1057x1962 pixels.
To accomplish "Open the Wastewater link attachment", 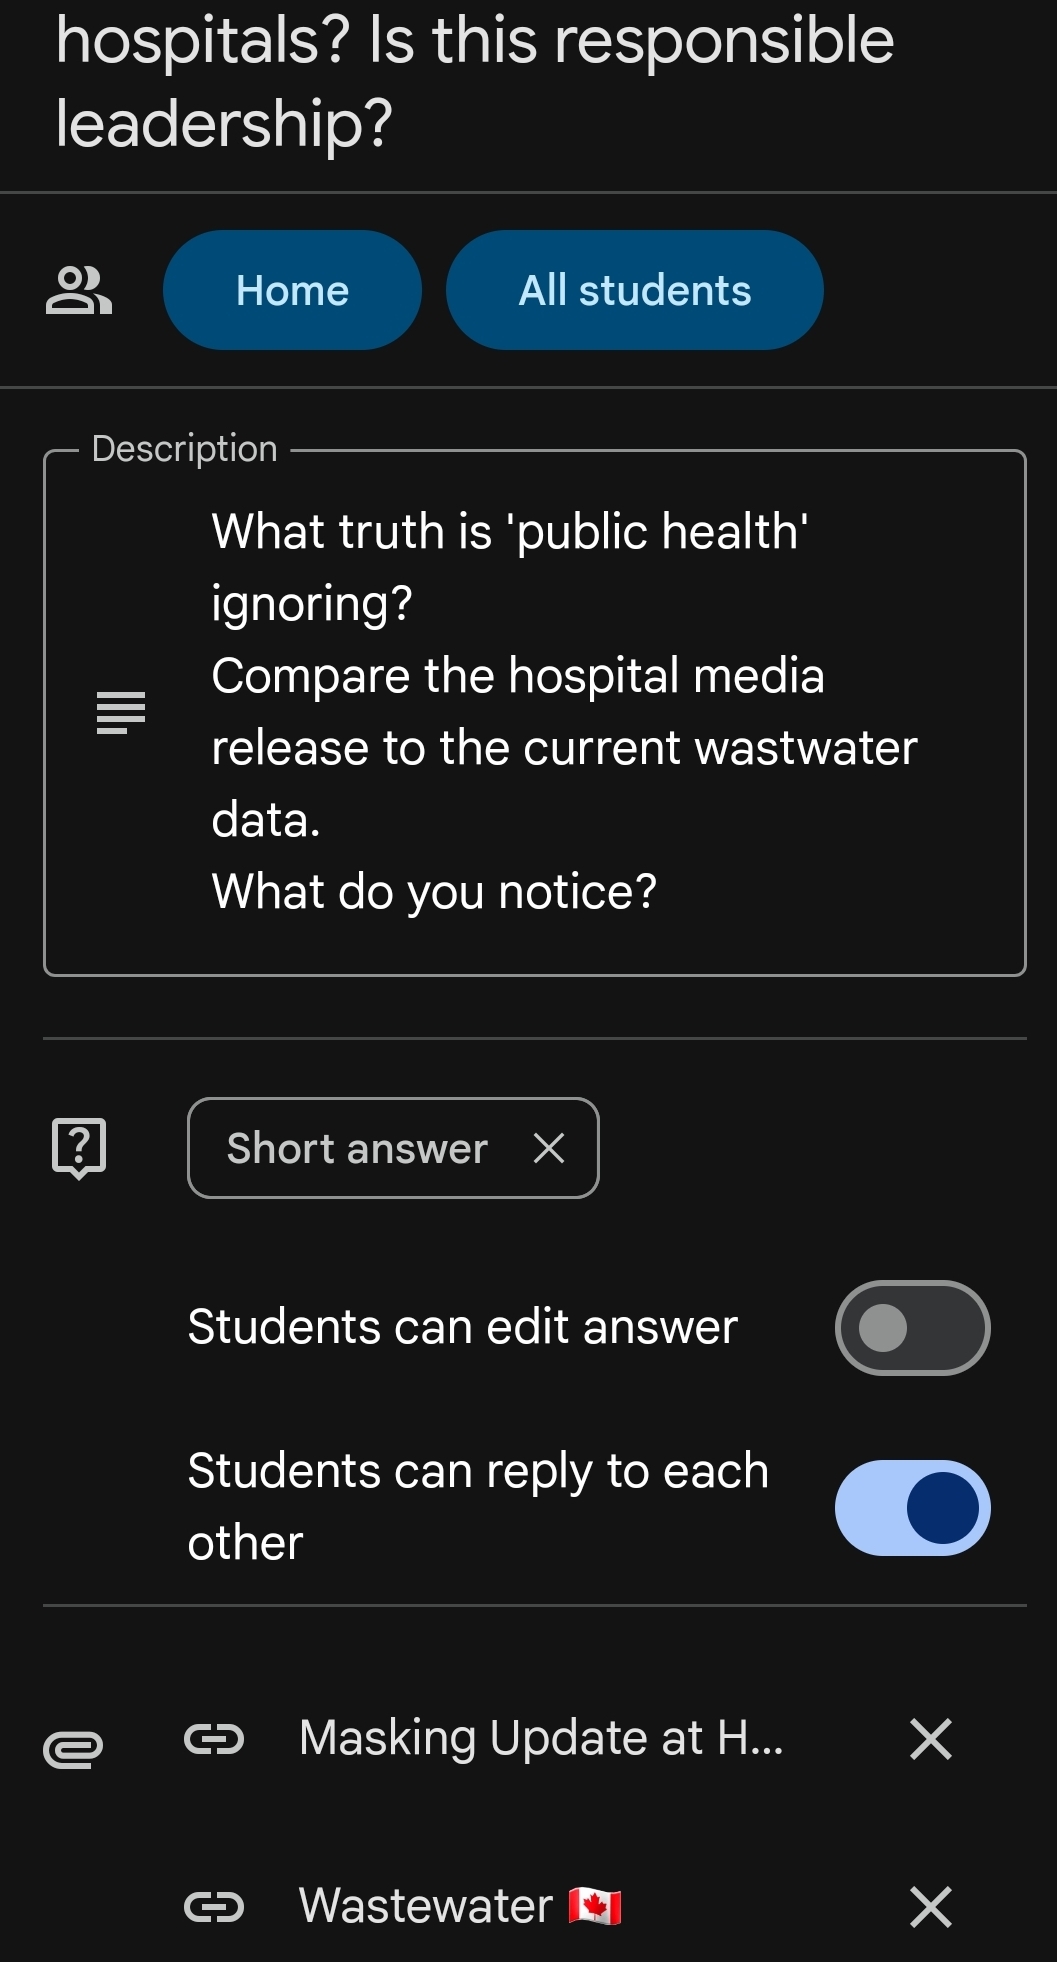I will pos(460,1907).
